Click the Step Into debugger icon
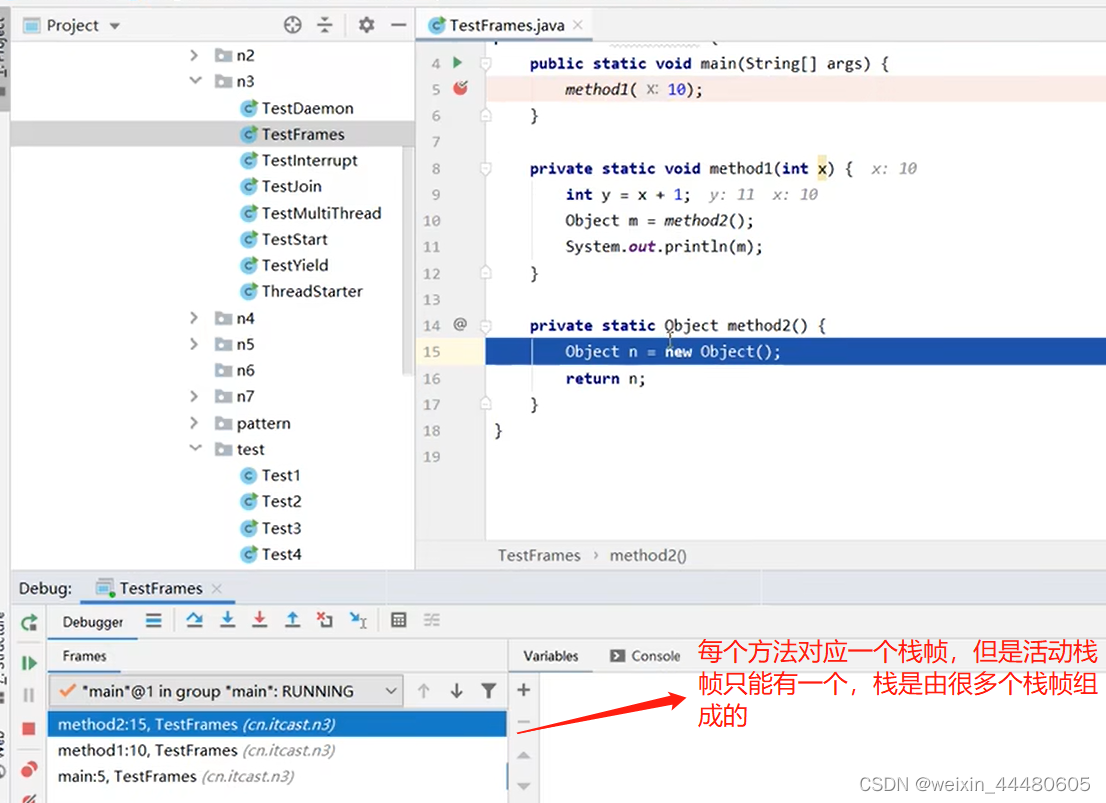Image resolution: width=1106 pixels, height=803 pixels. pyautogui.click(x=228, y=620)
